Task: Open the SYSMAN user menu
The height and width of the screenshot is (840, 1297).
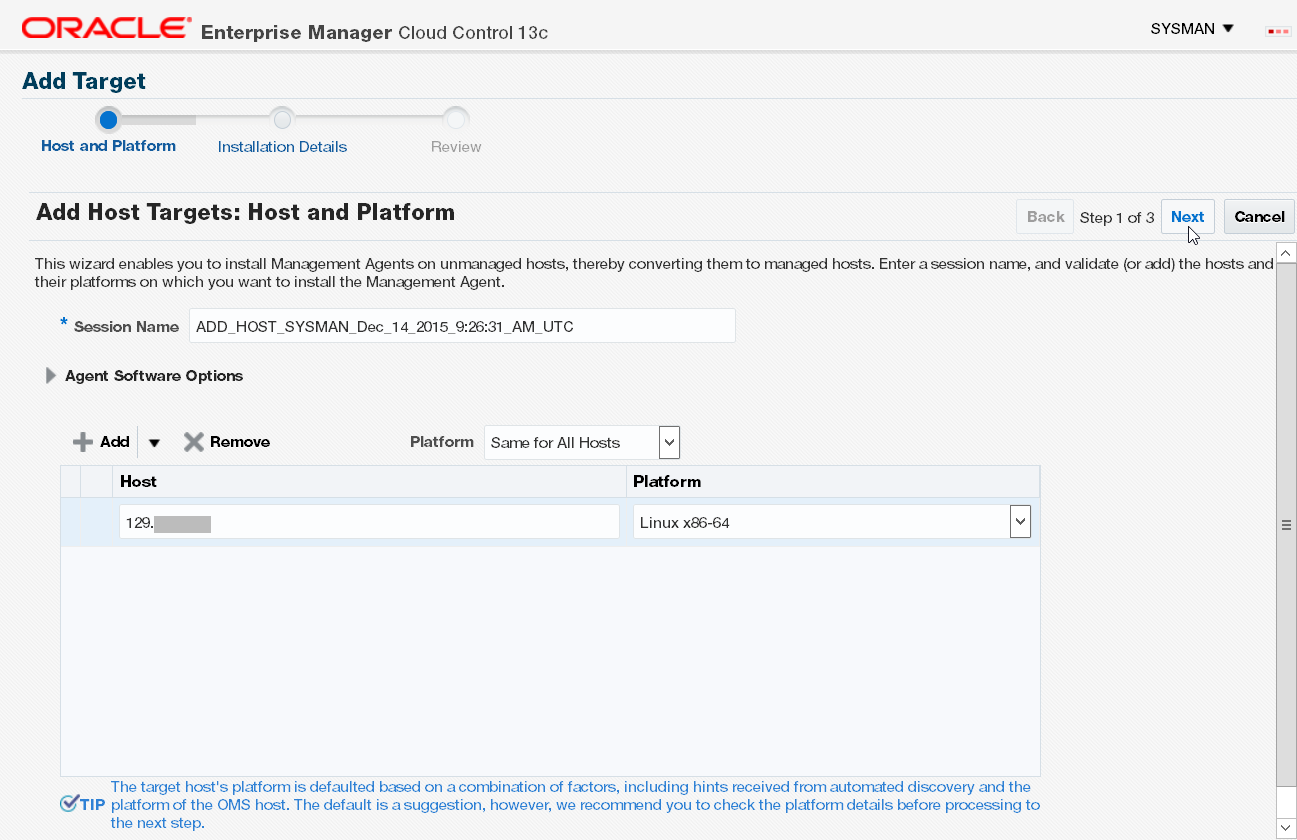Action: click(x=1192, y=29)
